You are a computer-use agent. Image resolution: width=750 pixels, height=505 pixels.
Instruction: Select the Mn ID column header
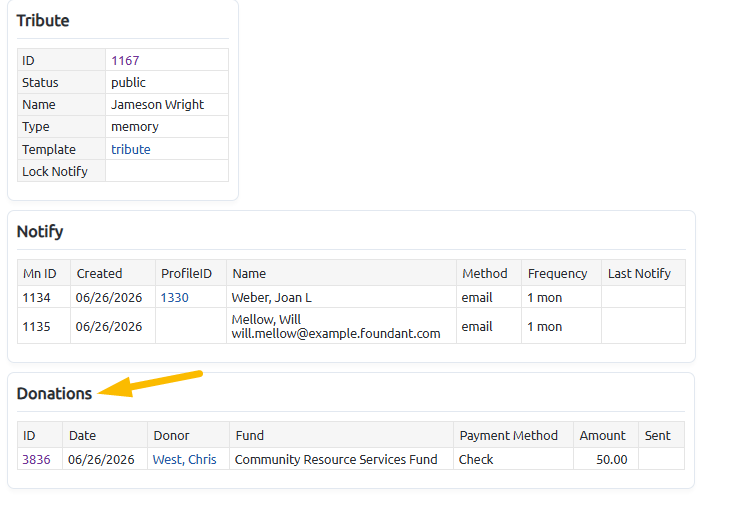tap(44, 273)
